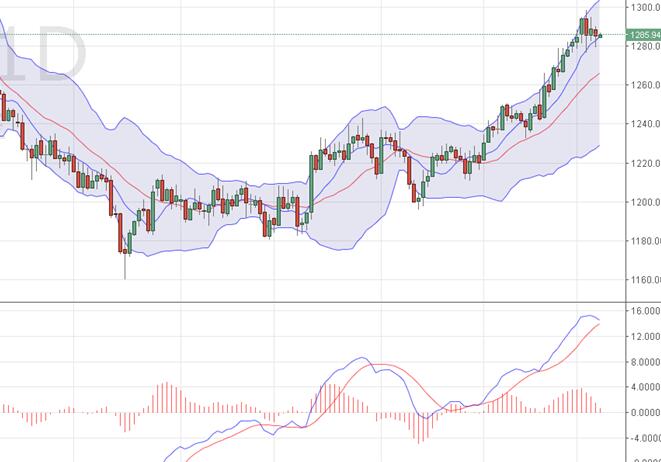
Task: Click the 16.000 MACD axis label
Action: 644,311
